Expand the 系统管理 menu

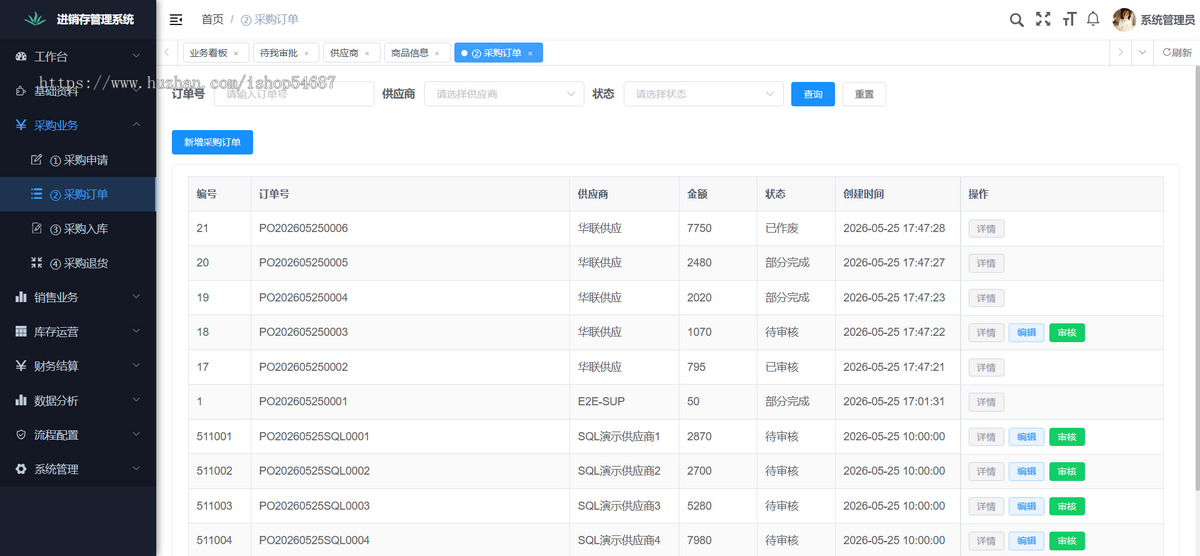click(x=137, y=469)
